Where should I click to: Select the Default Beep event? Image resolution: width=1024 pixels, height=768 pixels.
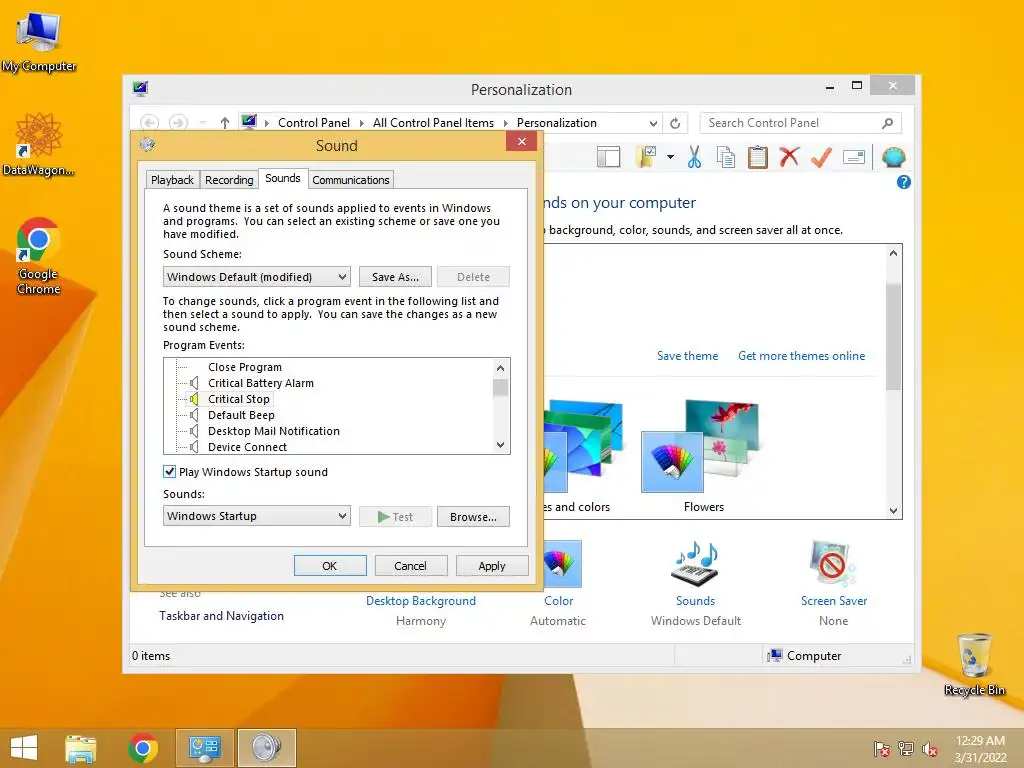pyautogui.click(x=241, y=415)
